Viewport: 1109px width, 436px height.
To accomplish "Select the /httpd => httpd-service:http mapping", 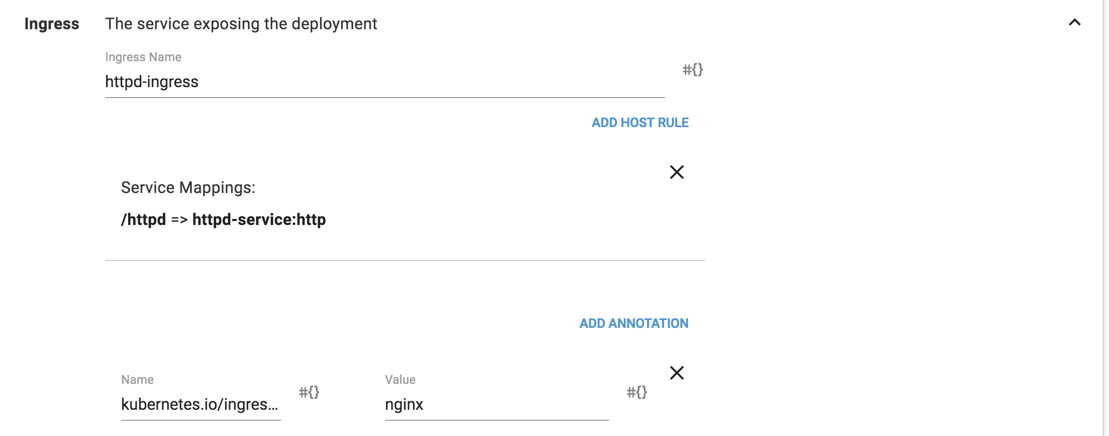I will (223, 220).
